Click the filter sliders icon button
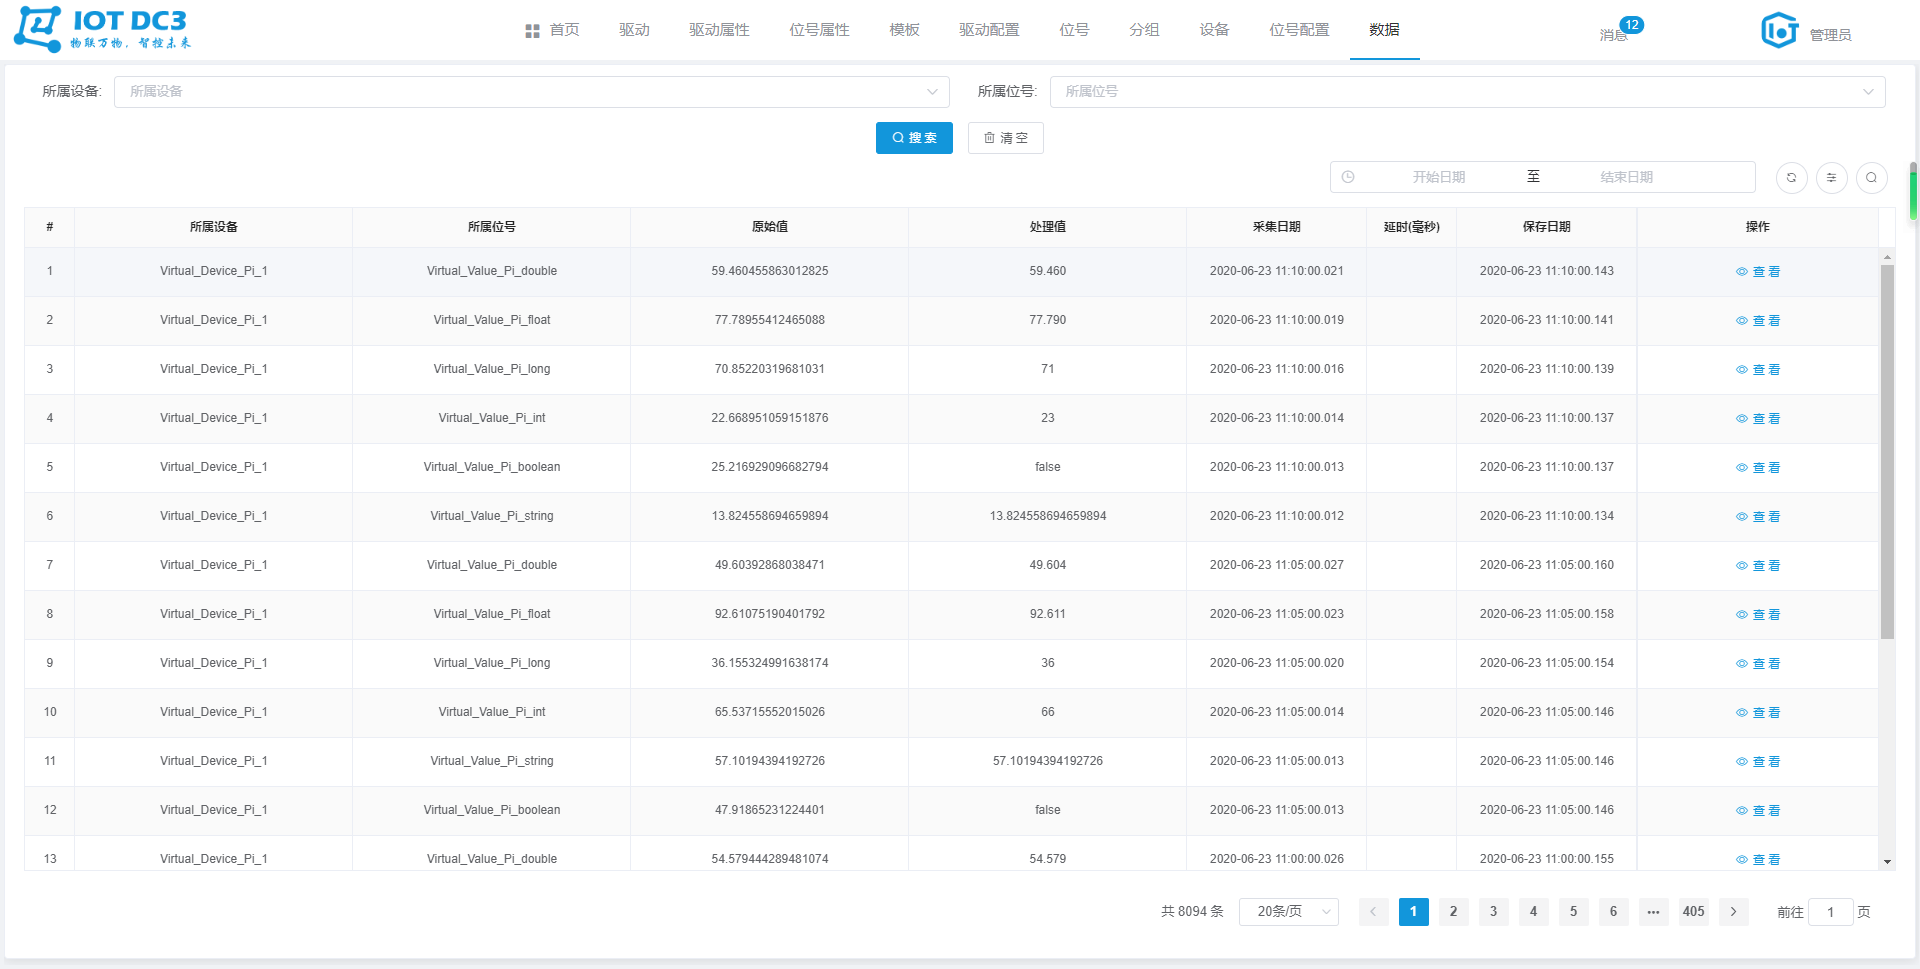The image size is (1920, 969). [x=1831, y=178]
